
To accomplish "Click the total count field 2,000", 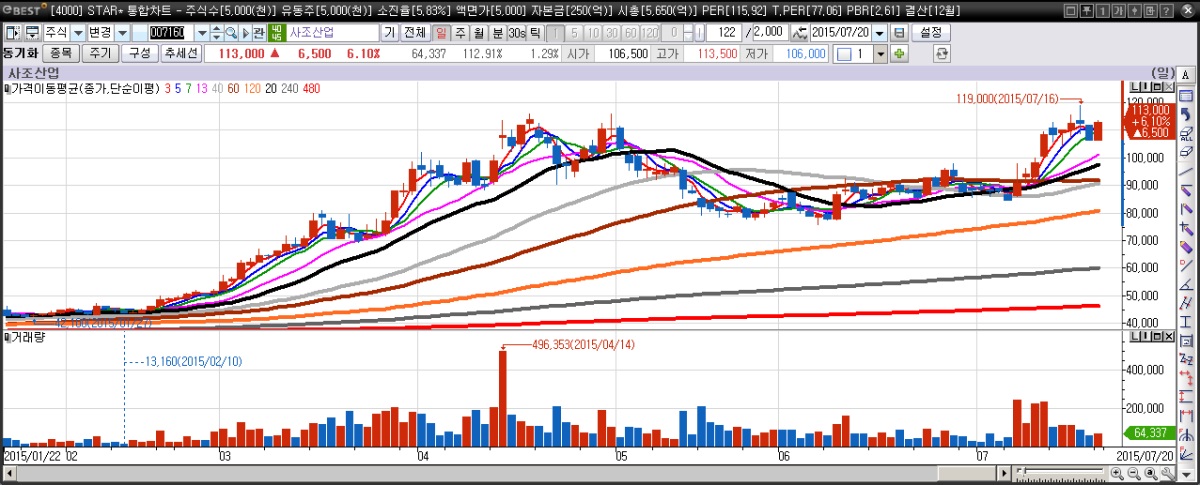I will tap(770, 32).
